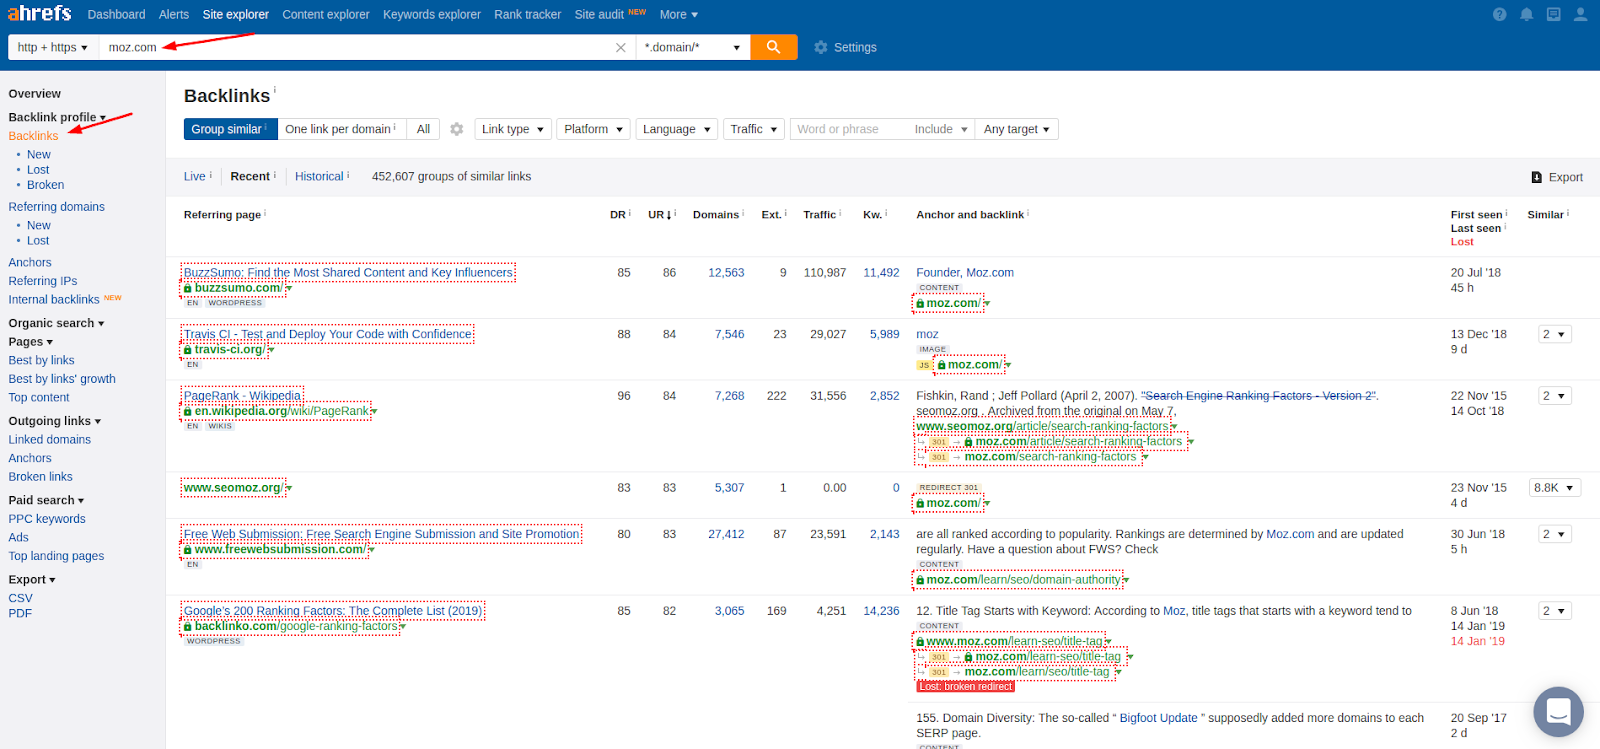Open the Settings gear next to search
1600x749 pixels.
(x=845, y=47)
